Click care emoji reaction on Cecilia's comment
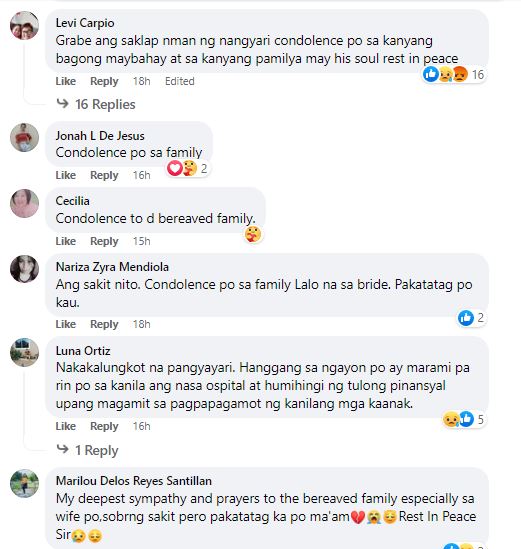 pyautogui.click(x=253, y=234)
